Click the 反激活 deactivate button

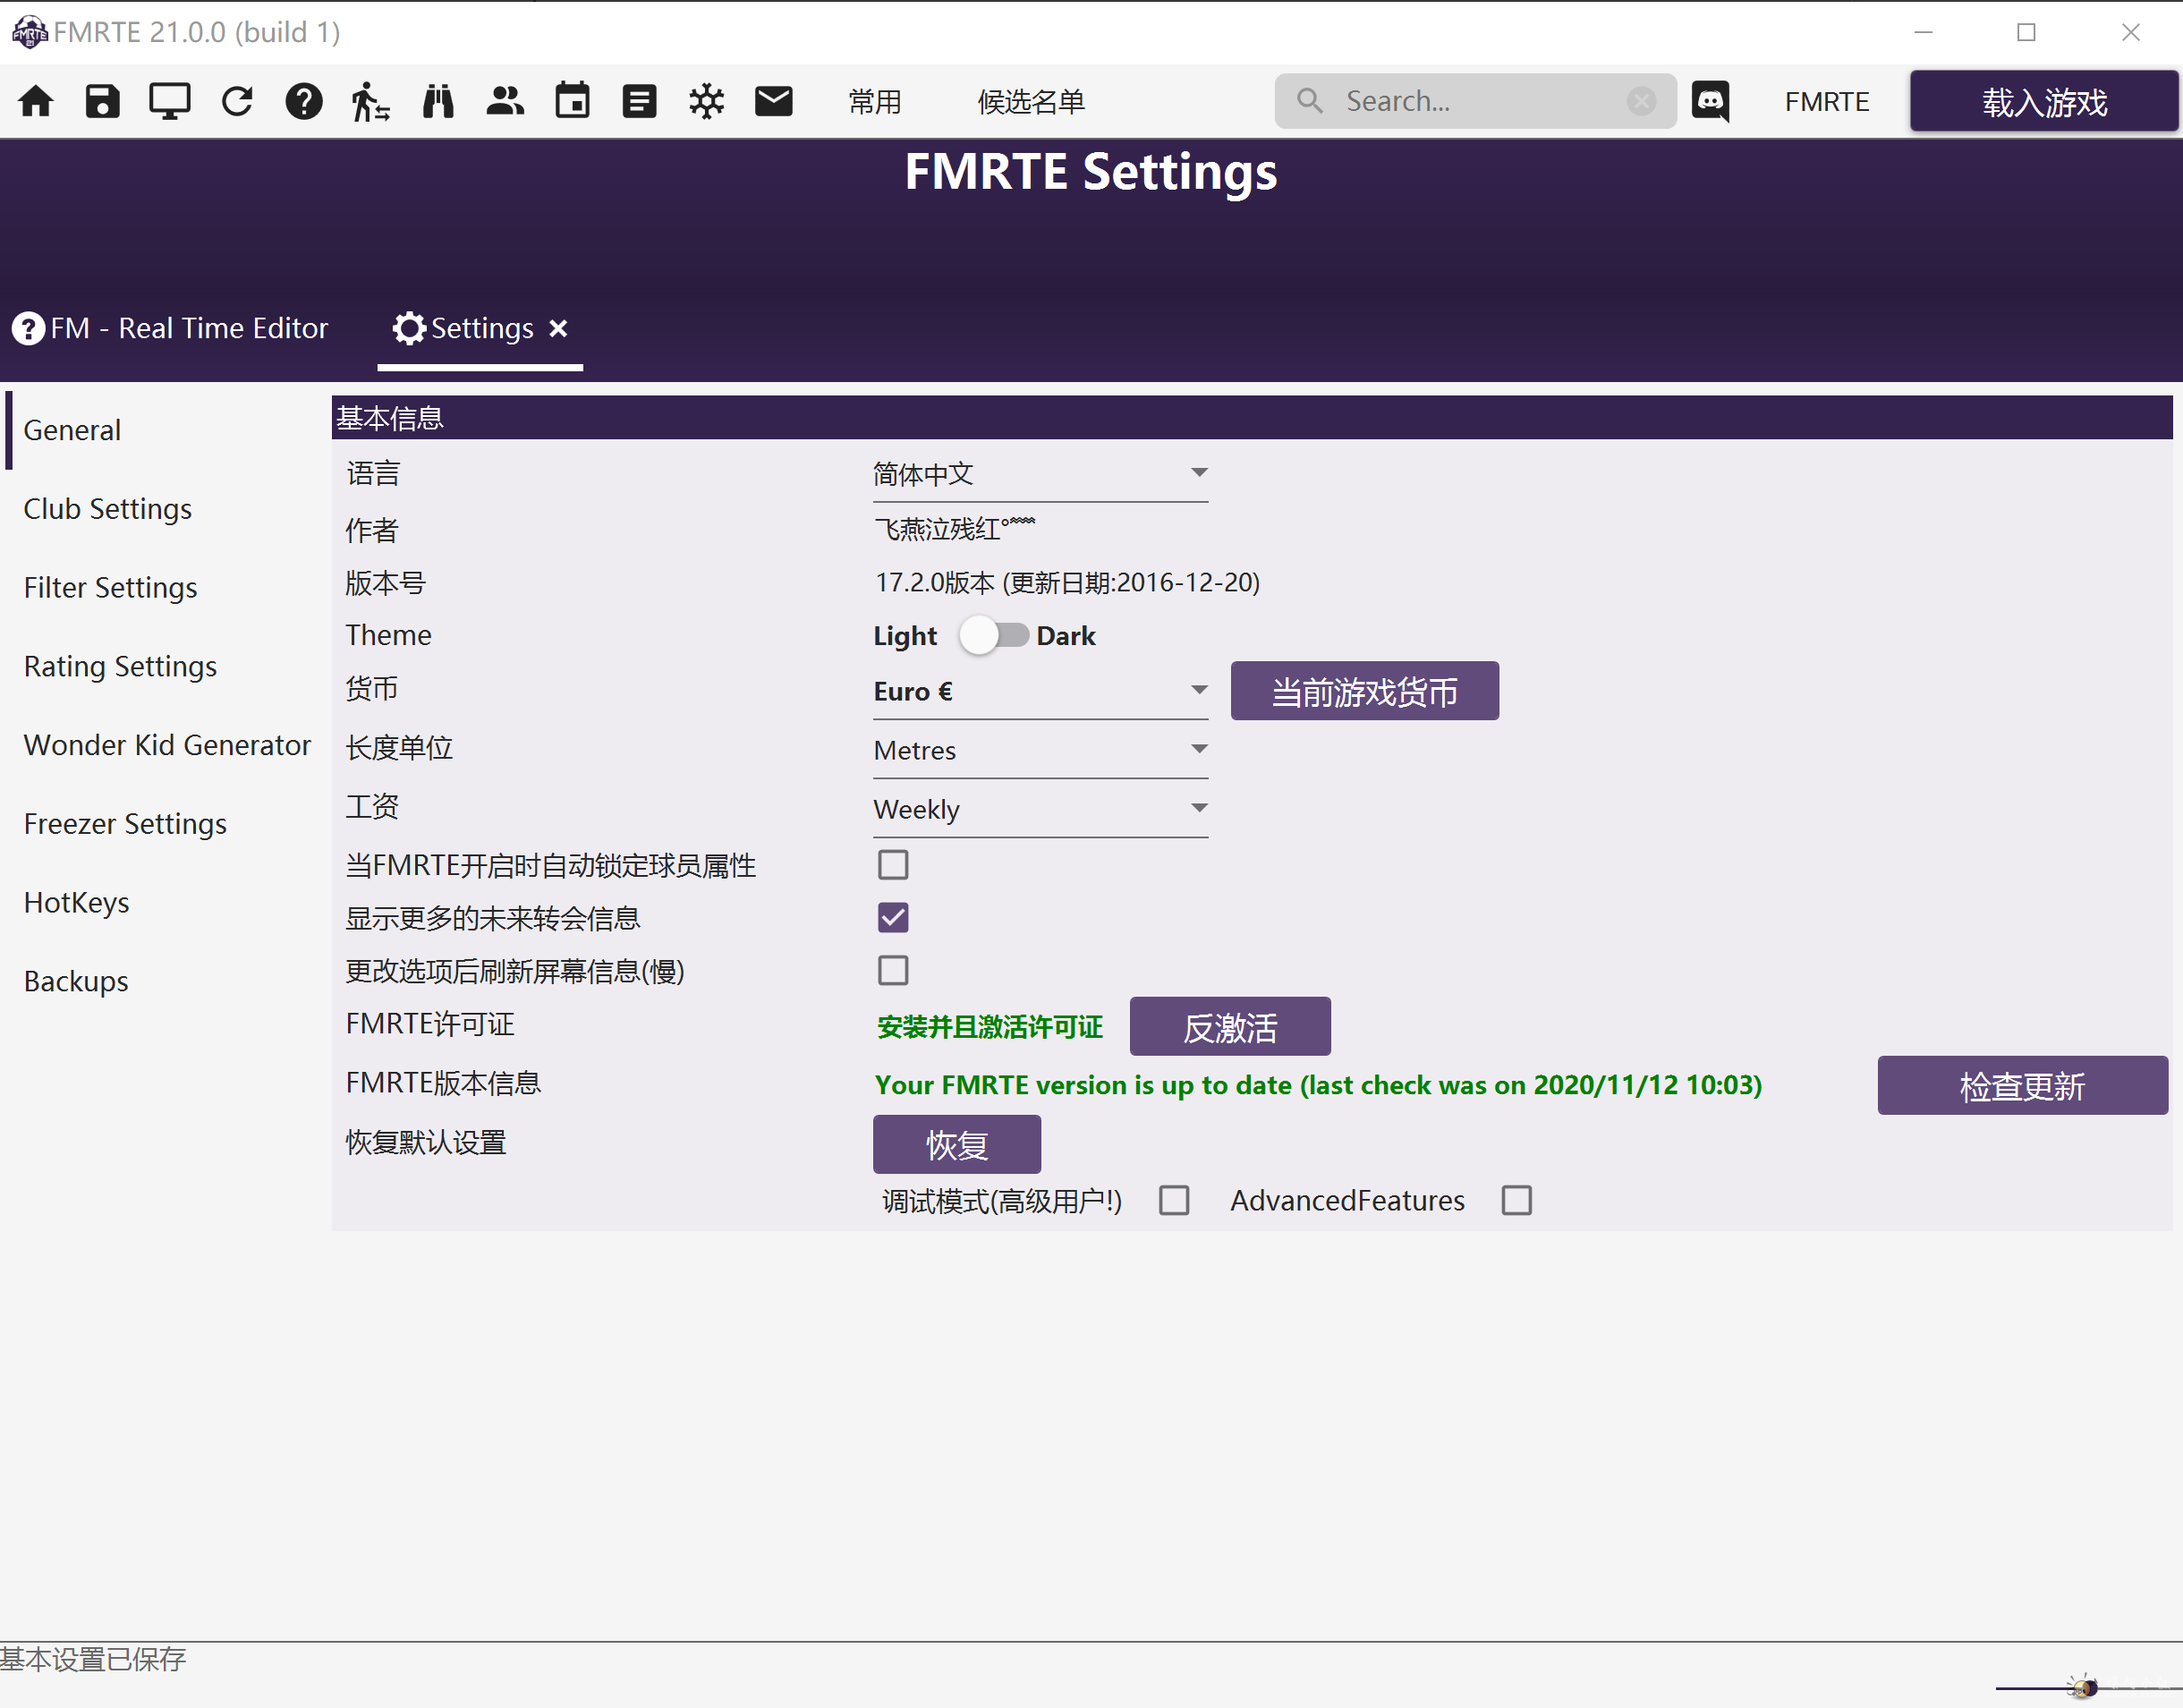click(1230, 1026)
